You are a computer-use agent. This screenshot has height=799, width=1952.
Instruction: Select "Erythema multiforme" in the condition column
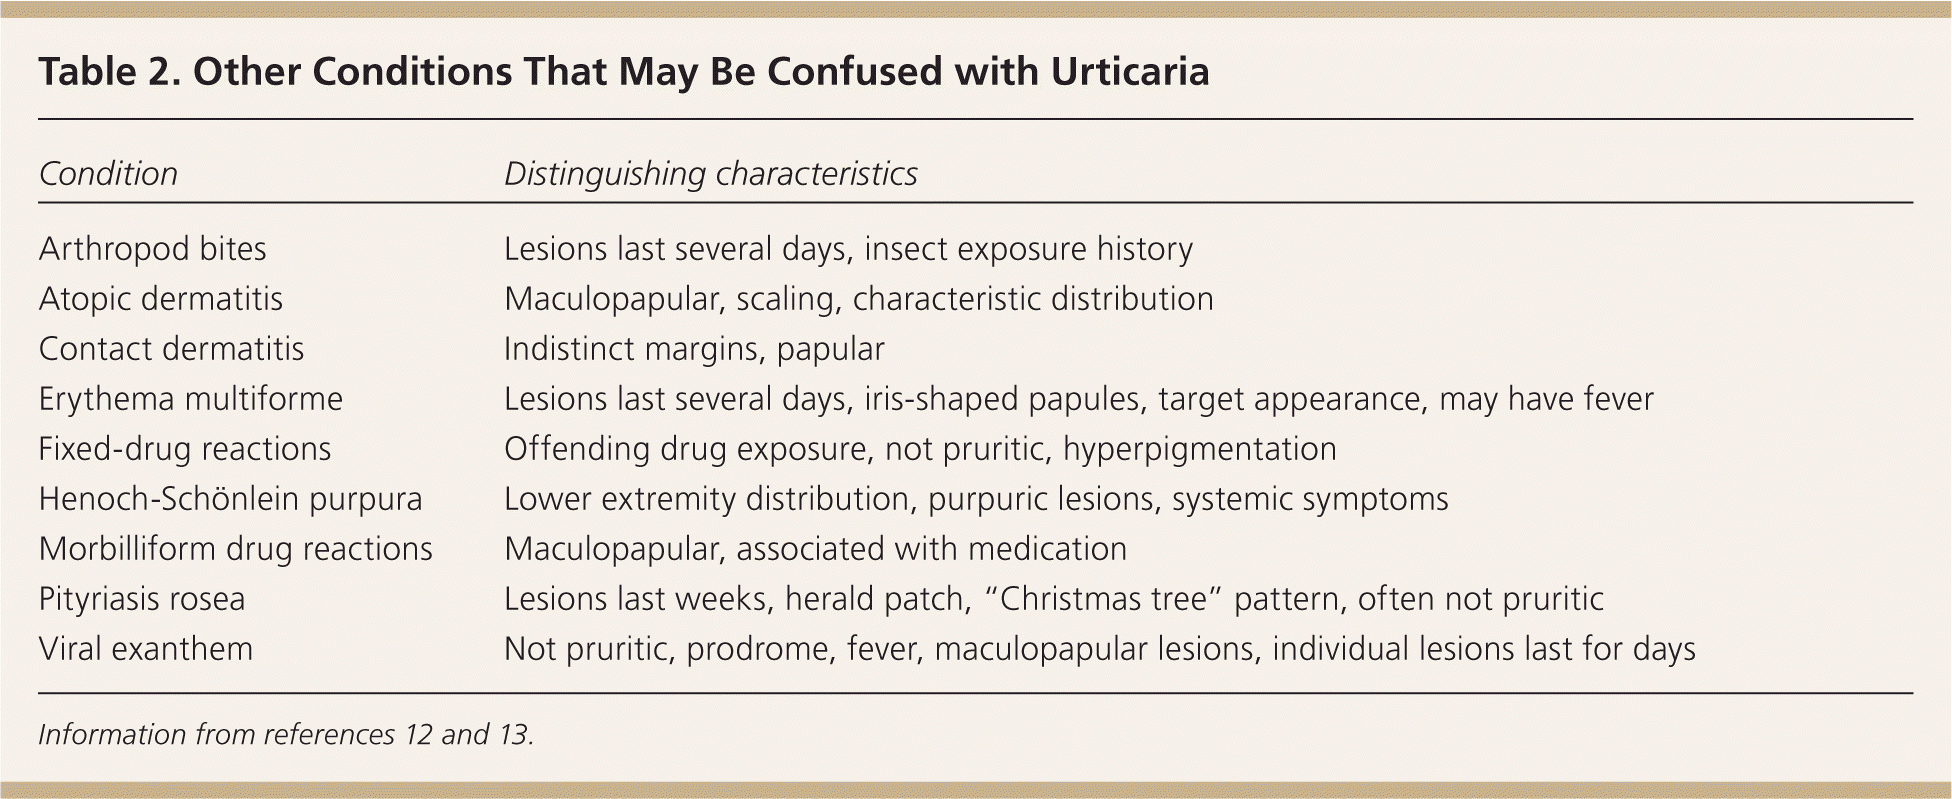(190, 399)
